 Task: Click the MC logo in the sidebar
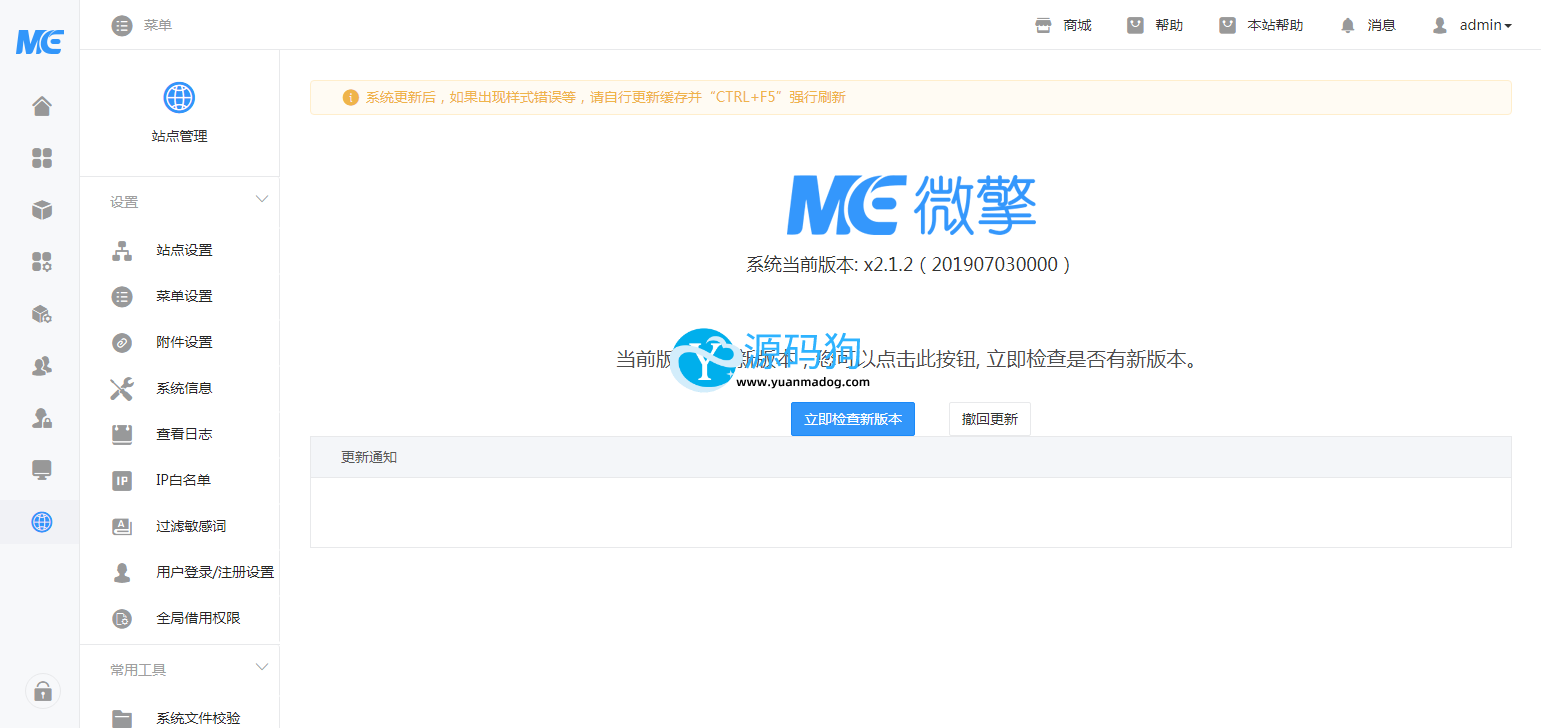[40, 41]
